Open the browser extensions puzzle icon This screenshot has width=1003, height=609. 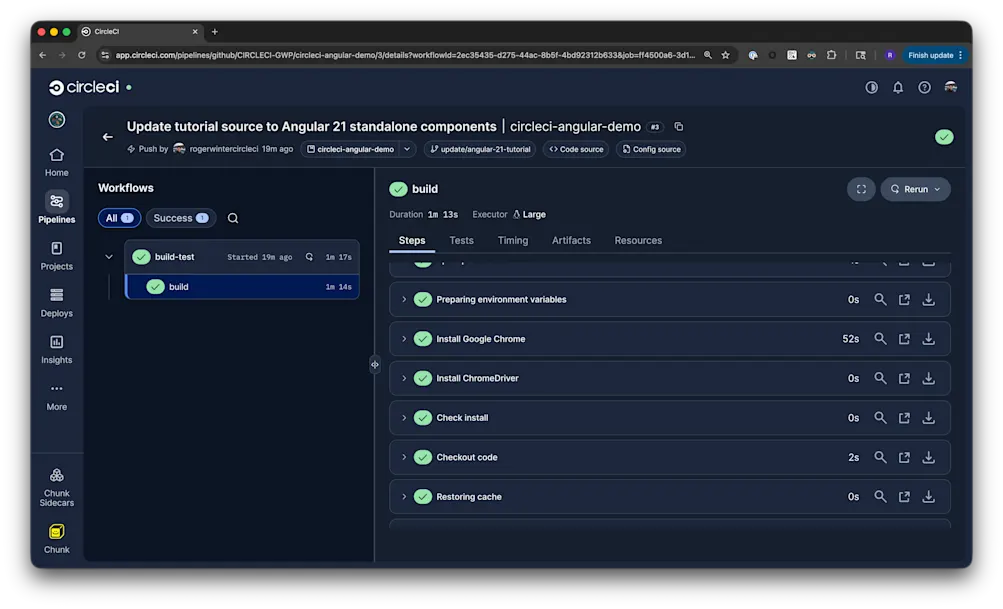pyautogui.click(x=831, y=56)
